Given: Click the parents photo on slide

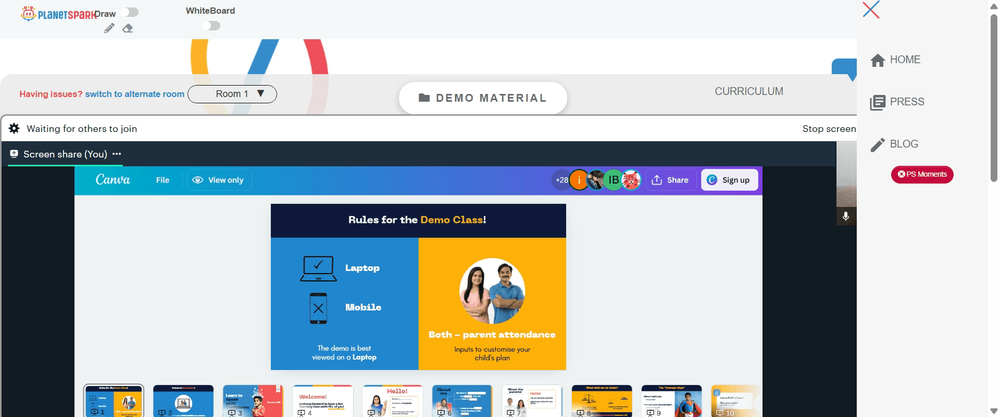Looking at the screenshot, I should coord(492,291).
